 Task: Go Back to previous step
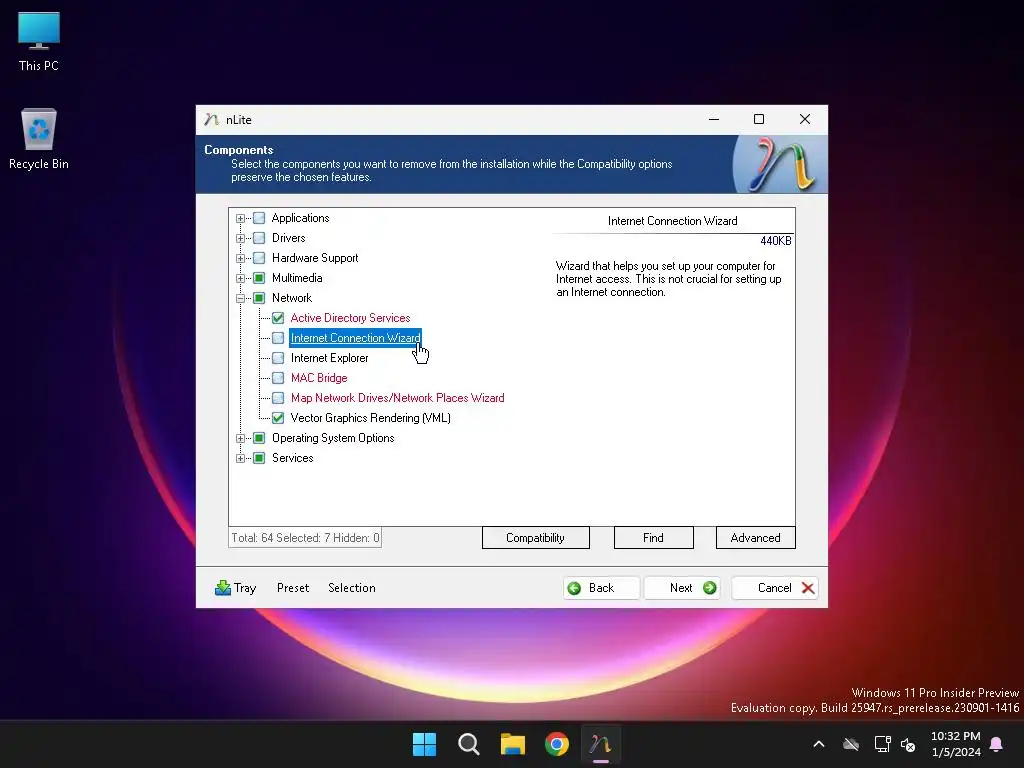[601, 588]
